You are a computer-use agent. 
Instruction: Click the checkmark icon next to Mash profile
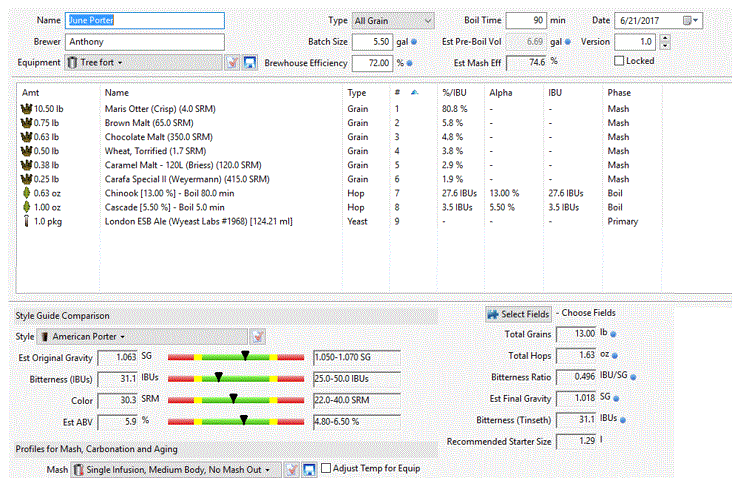(x=292, y=470)
